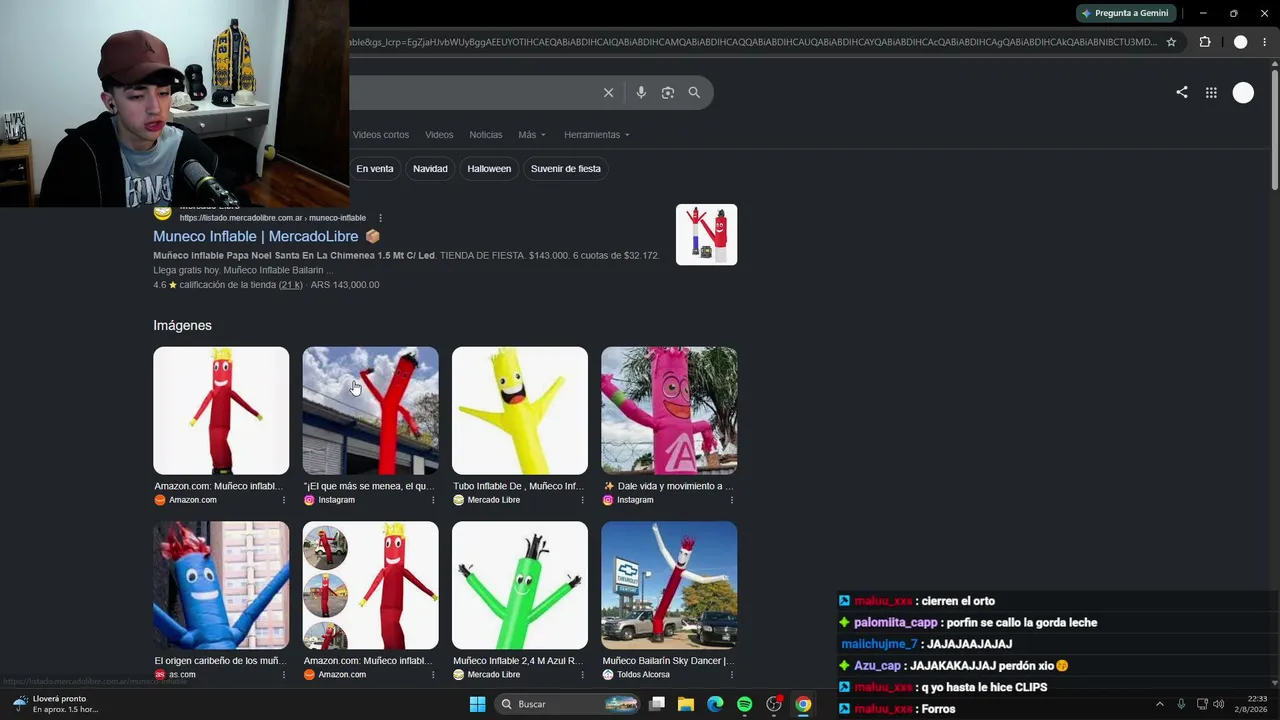Viewport: 1280px width, 720px height.
Task: Switch to the 'Videos' results tab
Action: [x=439, y=135]
